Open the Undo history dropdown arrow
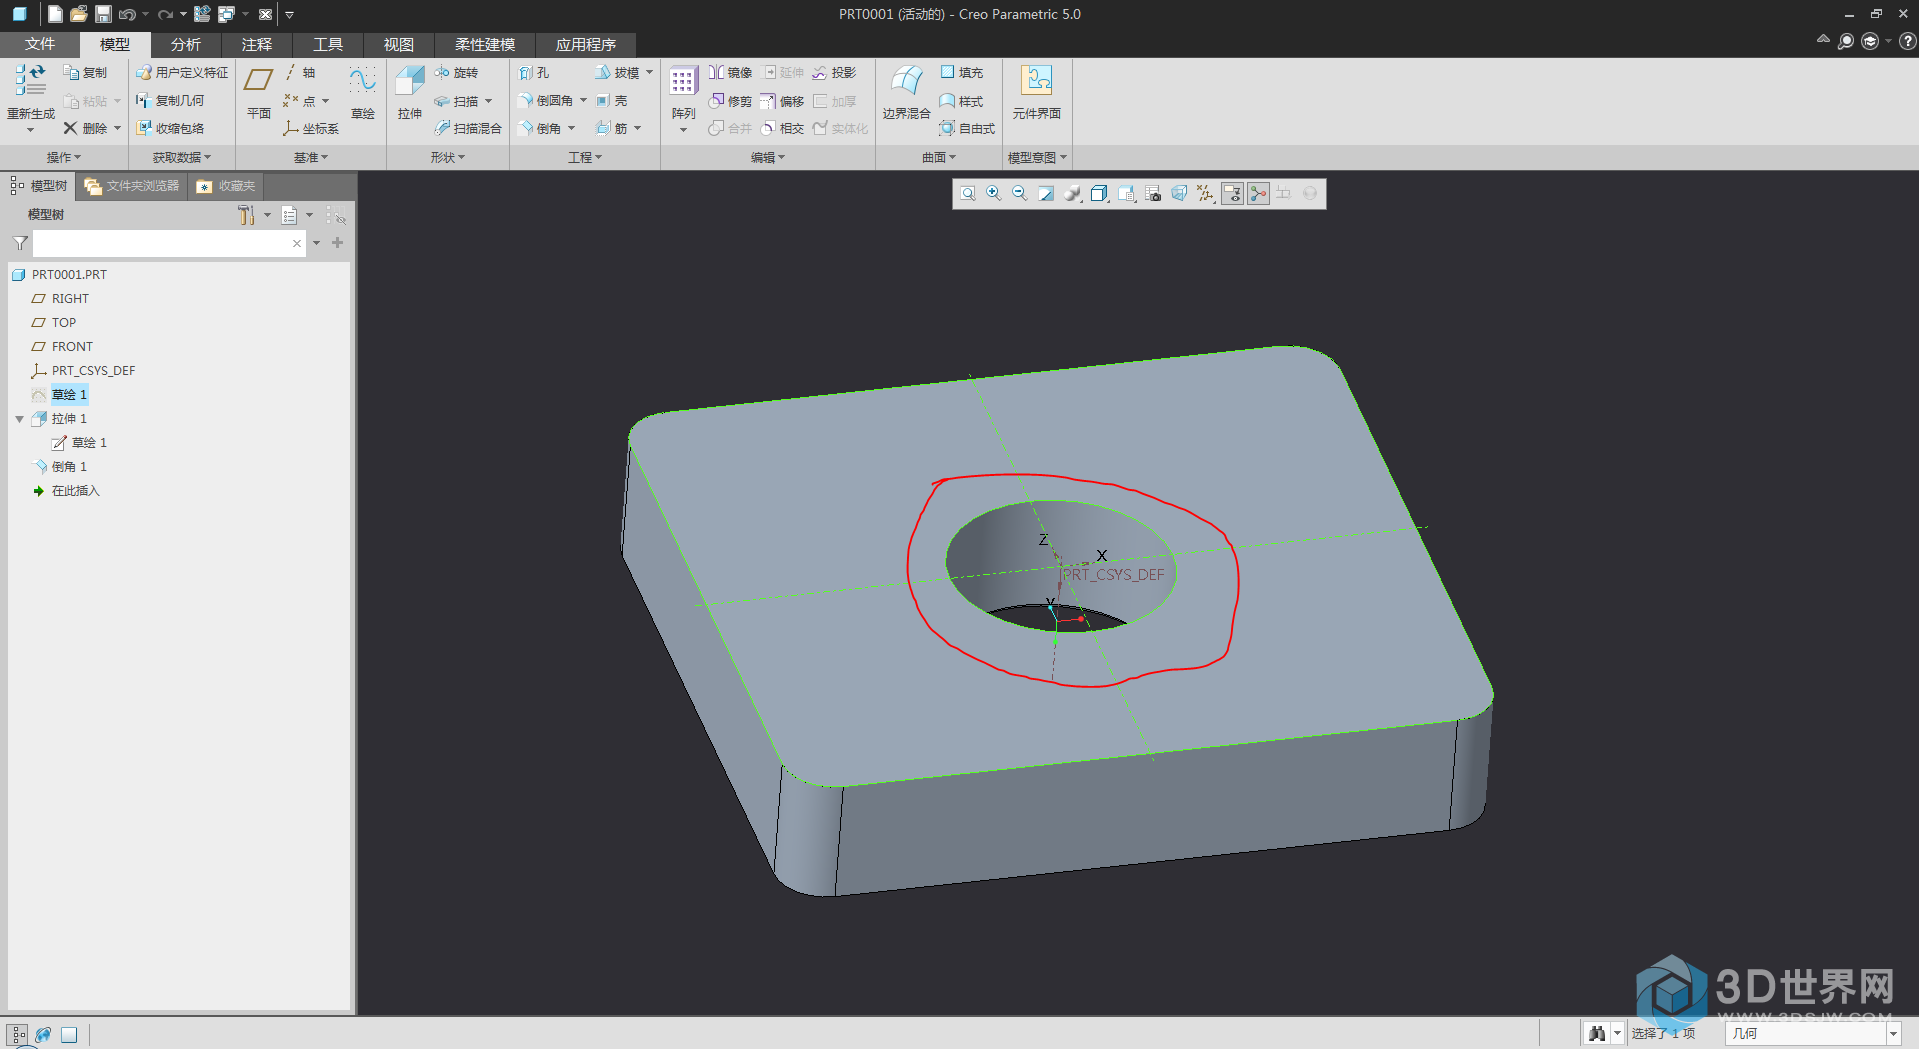This screenshot has width=1919, height=1049. click(x=146, y=14)
